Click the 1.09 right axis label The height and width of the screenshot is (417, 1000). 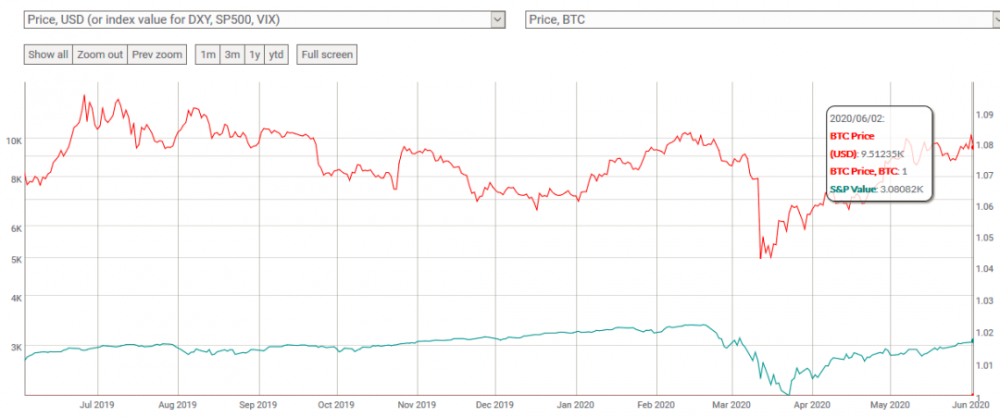pos(985,114)
